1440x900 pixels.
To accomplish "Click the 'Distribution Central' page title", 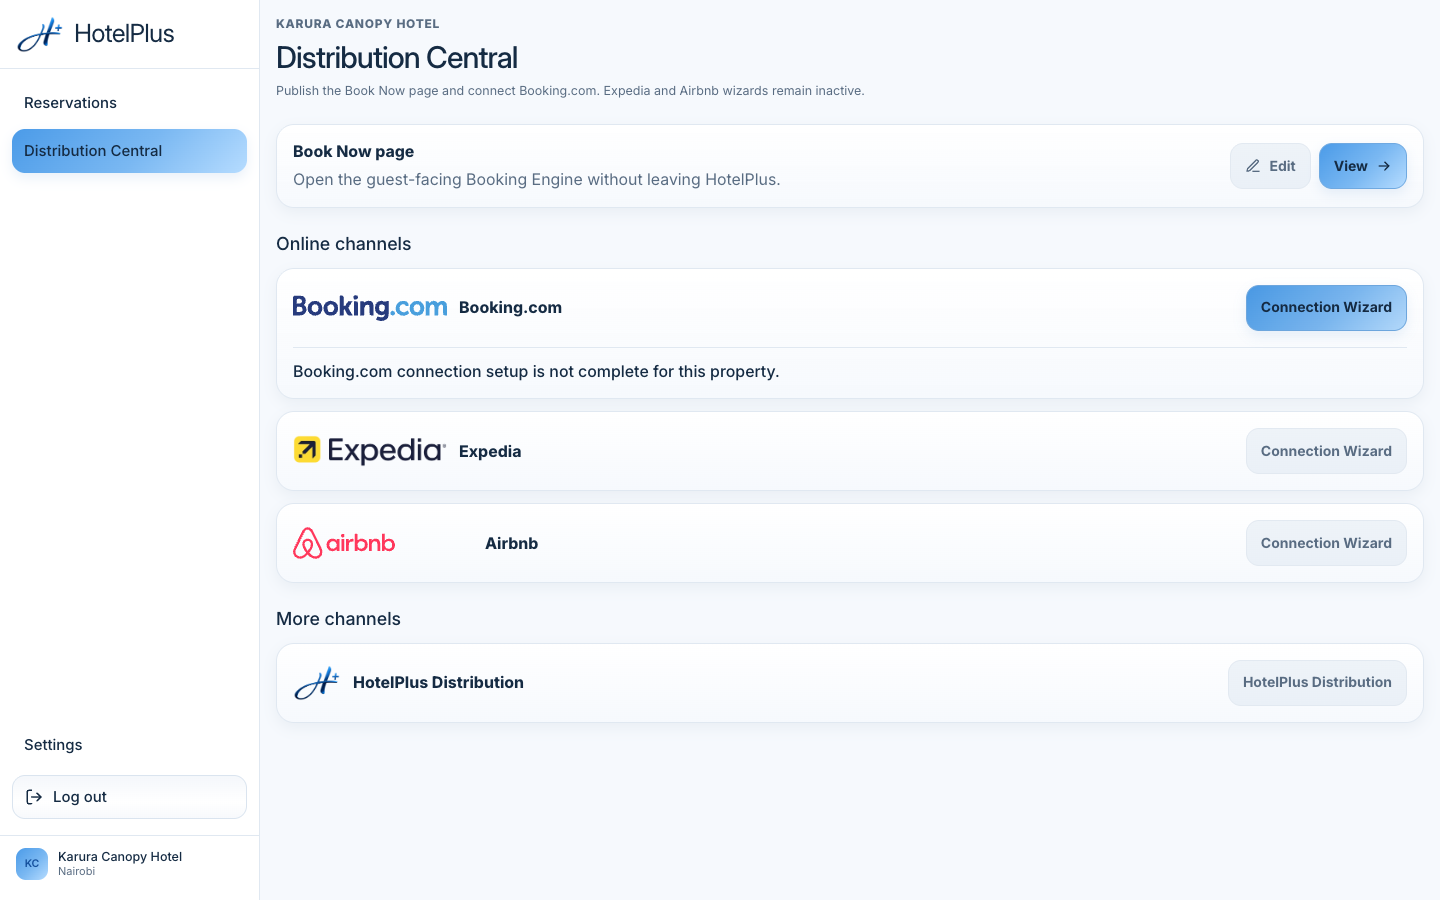I will [x=397, y=58].
